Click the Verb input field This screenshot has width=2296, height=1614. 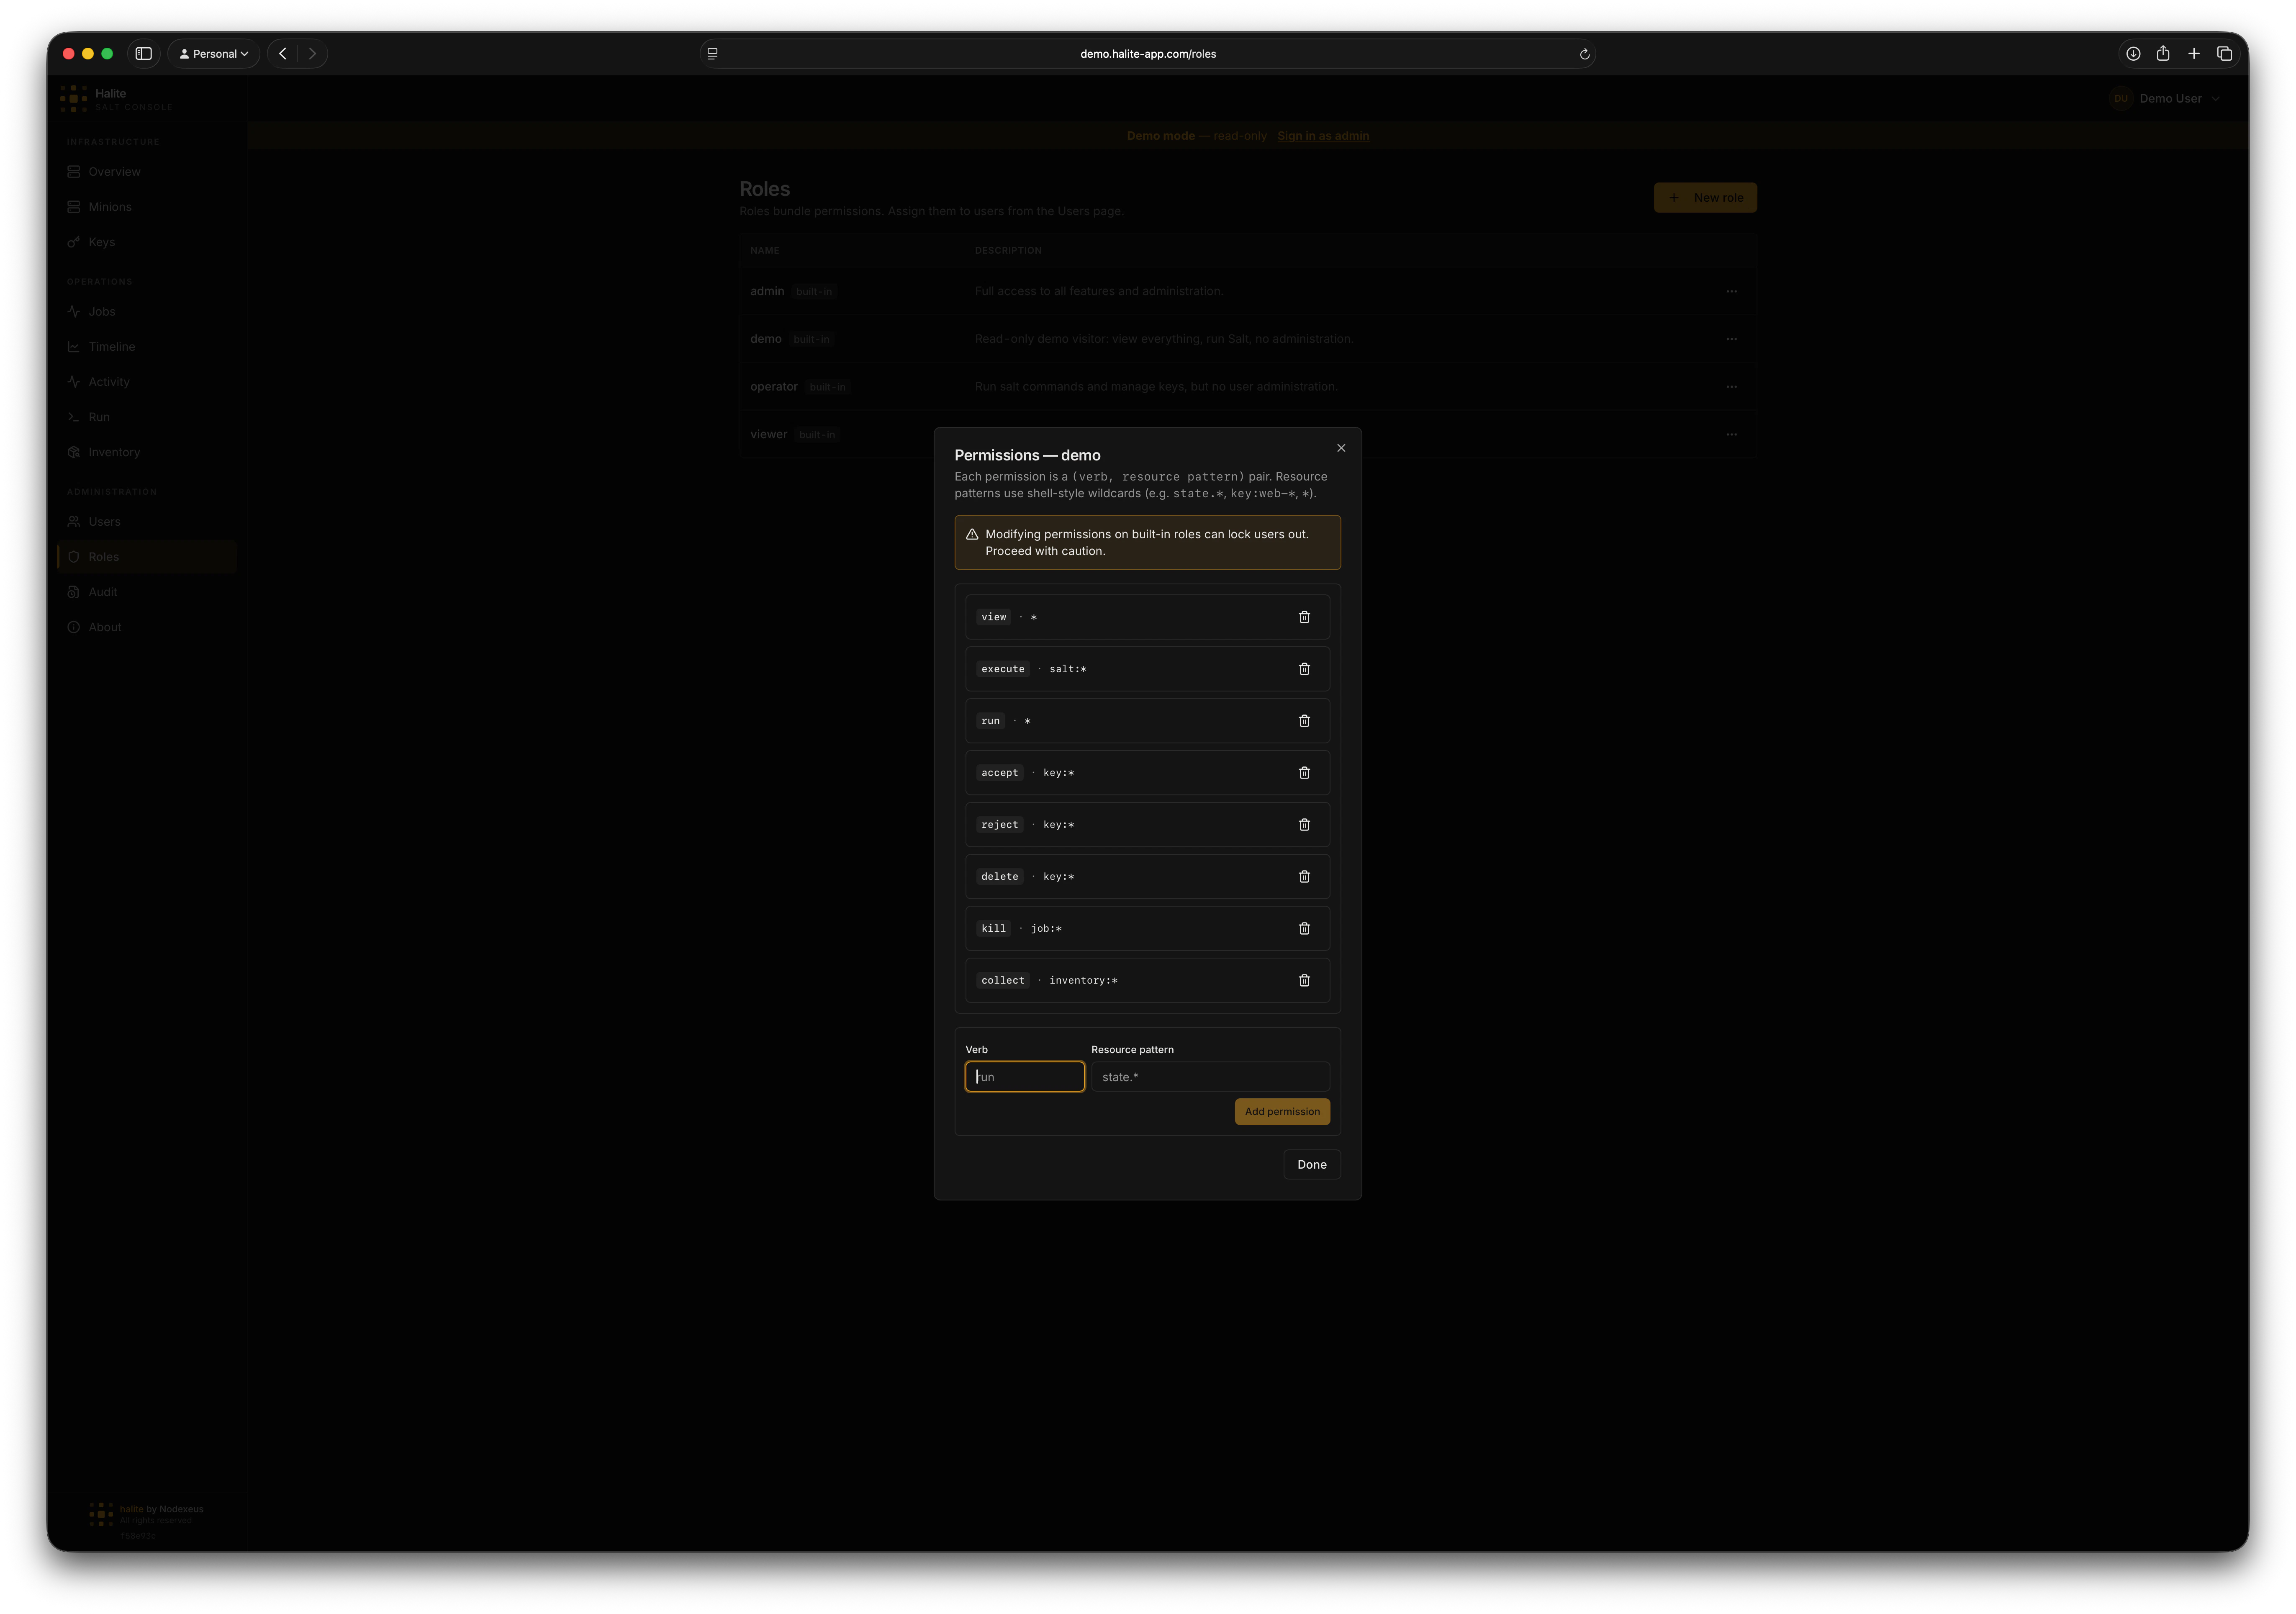[1024, 1077]
